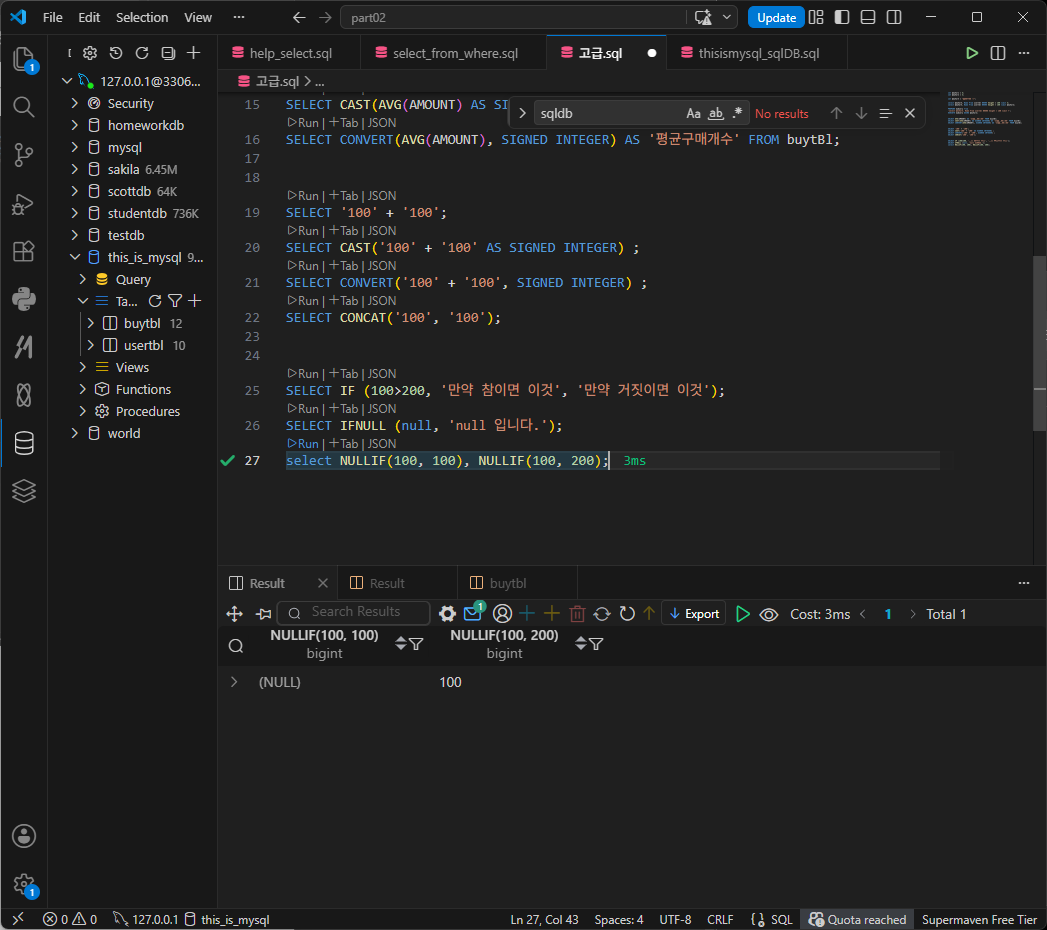Pin the result panel
Screen dimensions: 1047x930
pos(264,614)
